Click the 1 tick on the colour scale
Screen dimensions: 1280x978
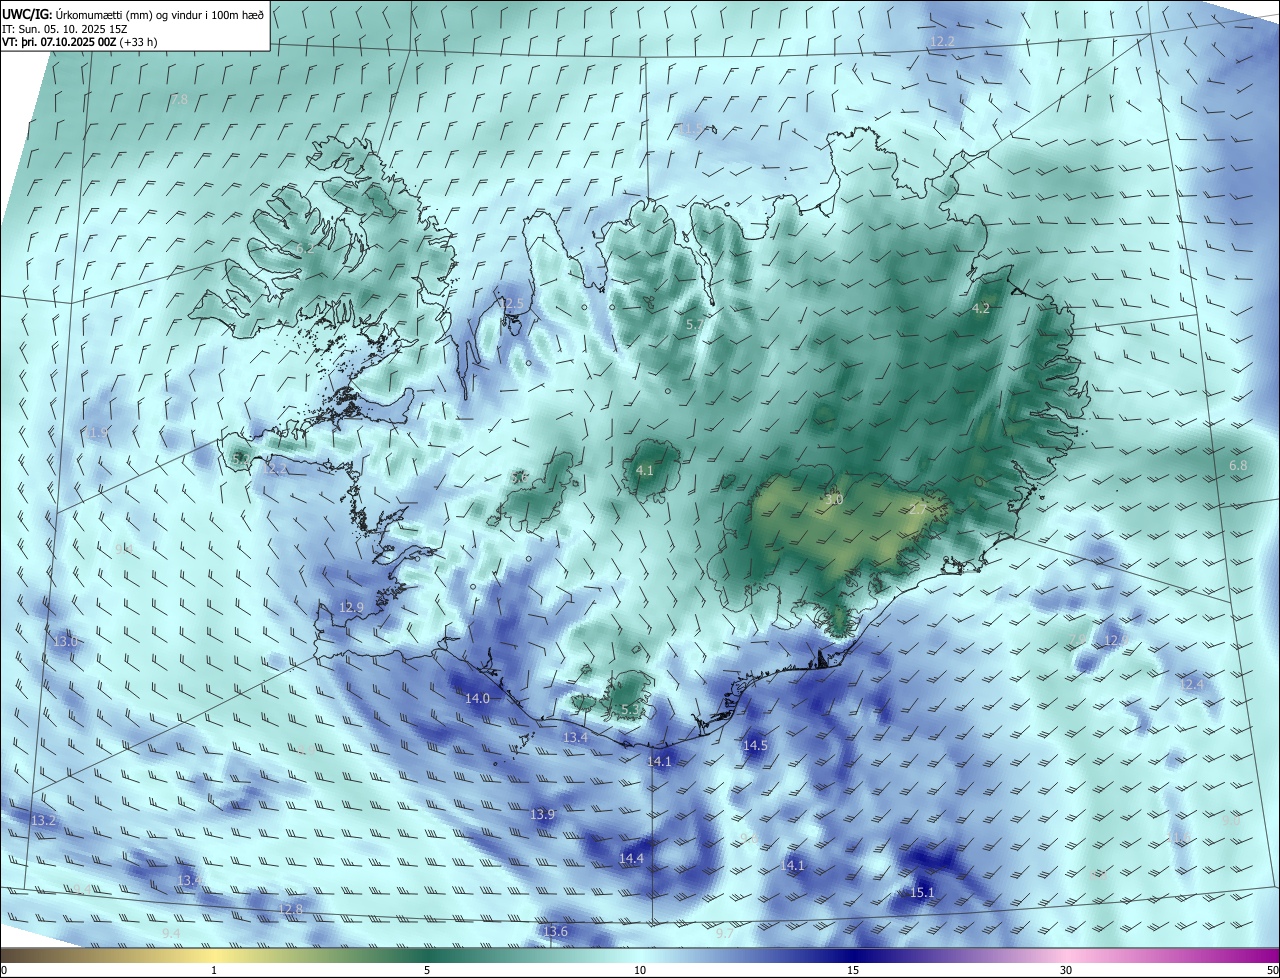(x=214, y=970)
